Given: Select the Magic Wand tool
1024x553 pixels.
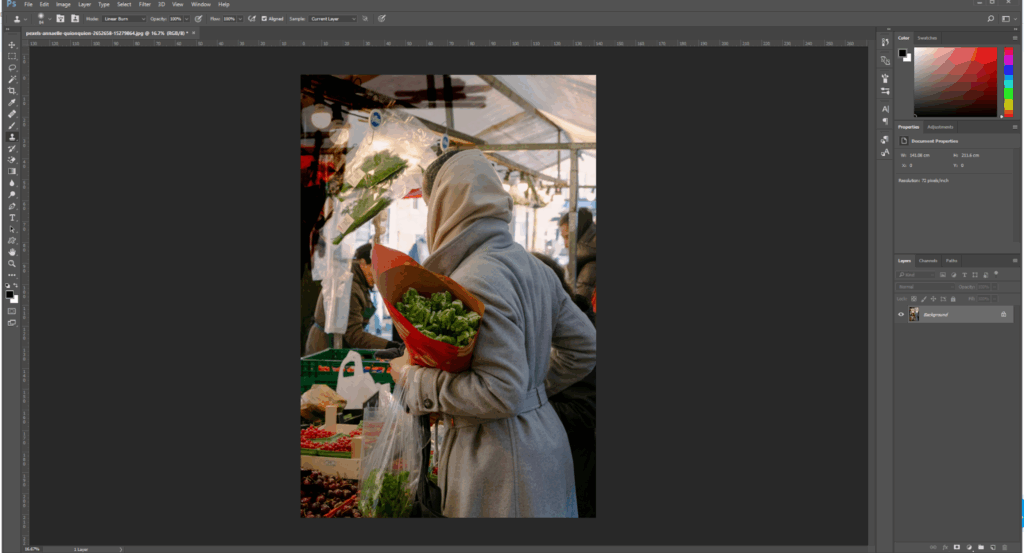Looking at the screenshot, I should 12,79.
